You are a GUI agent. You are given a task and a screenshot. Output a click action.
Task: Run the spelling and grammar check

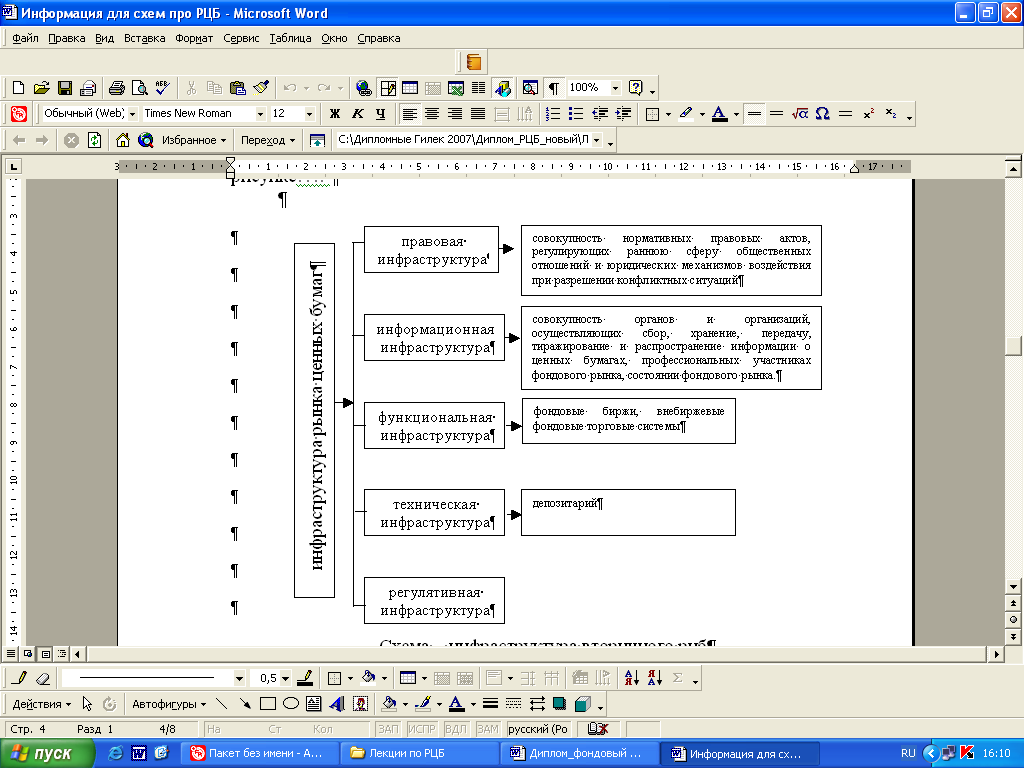coord(162,88)
